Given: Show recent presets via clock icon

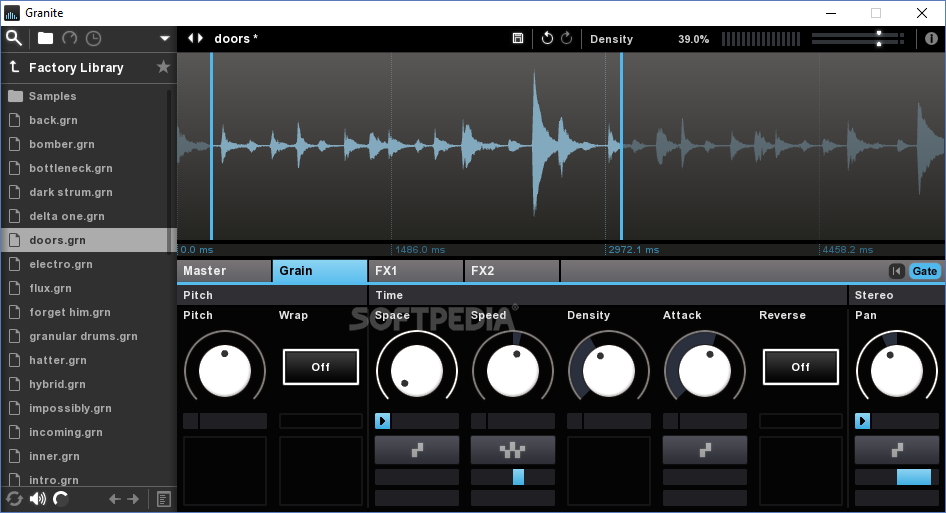Looking at the screenshot, I should (94, 39).
